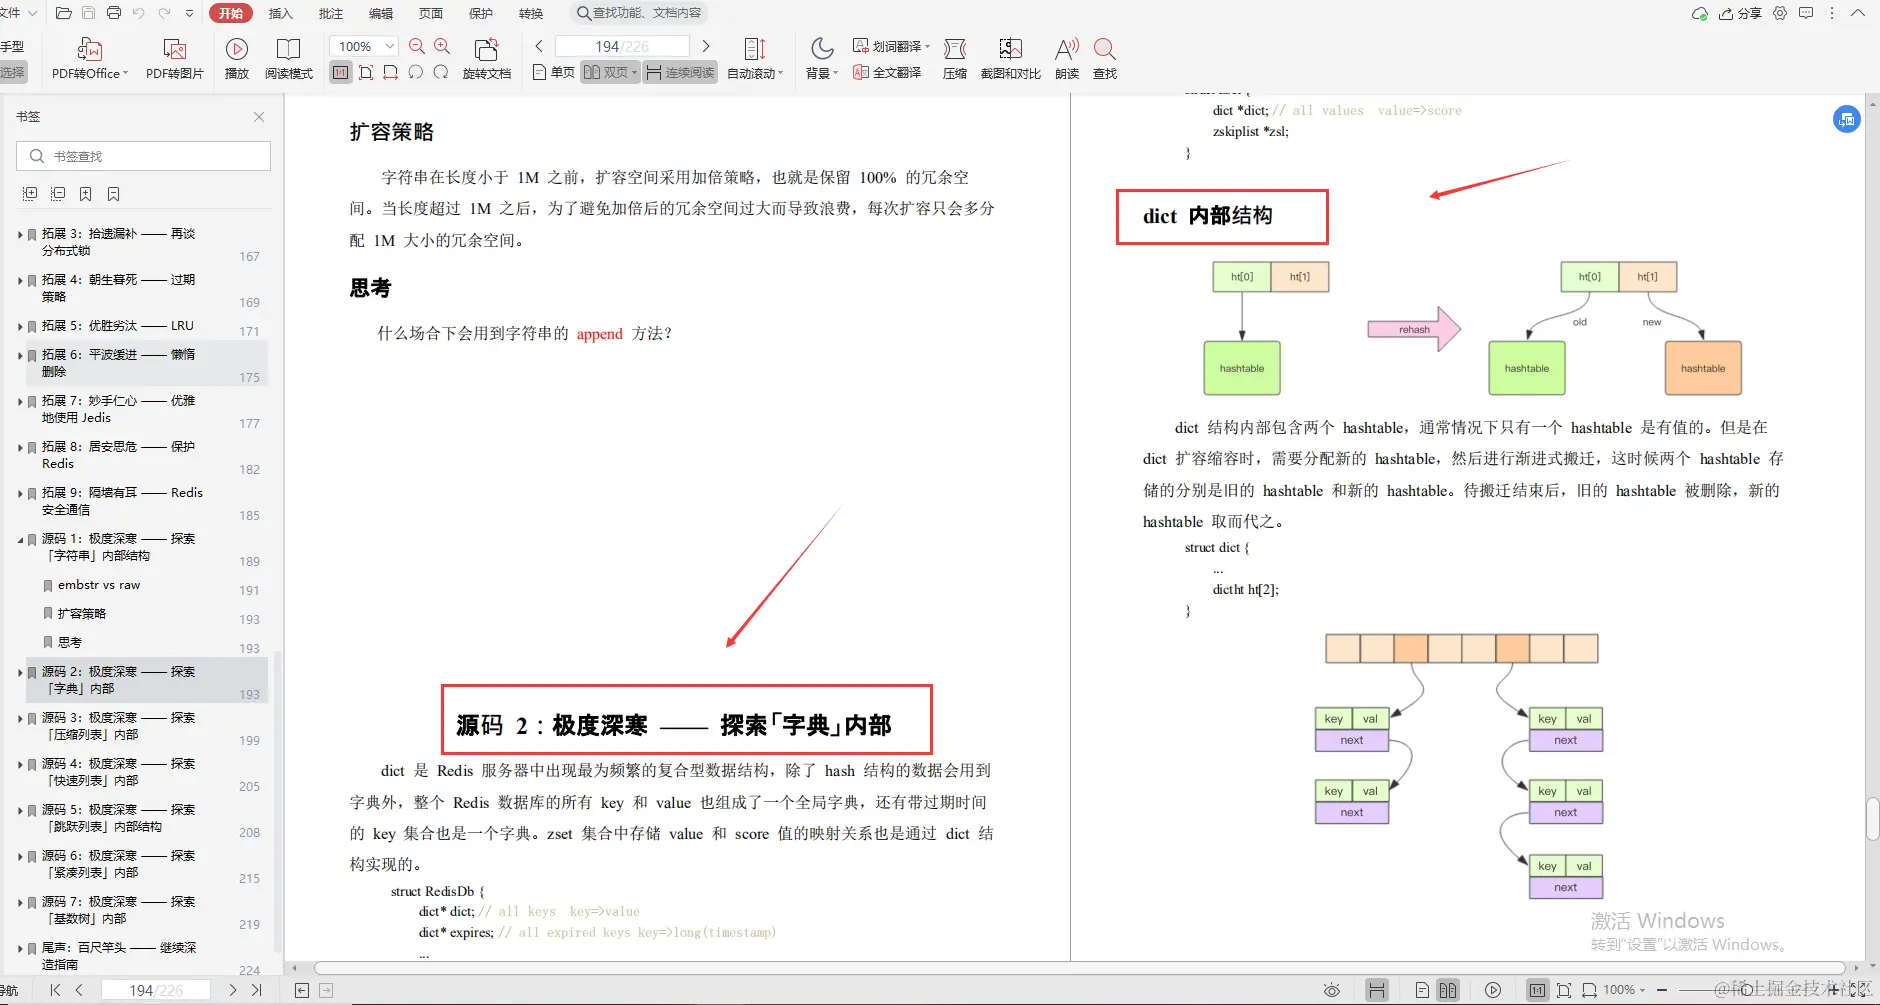Click the page number input field
The image size is (1880, 1005).
click(x=622, y=45)
